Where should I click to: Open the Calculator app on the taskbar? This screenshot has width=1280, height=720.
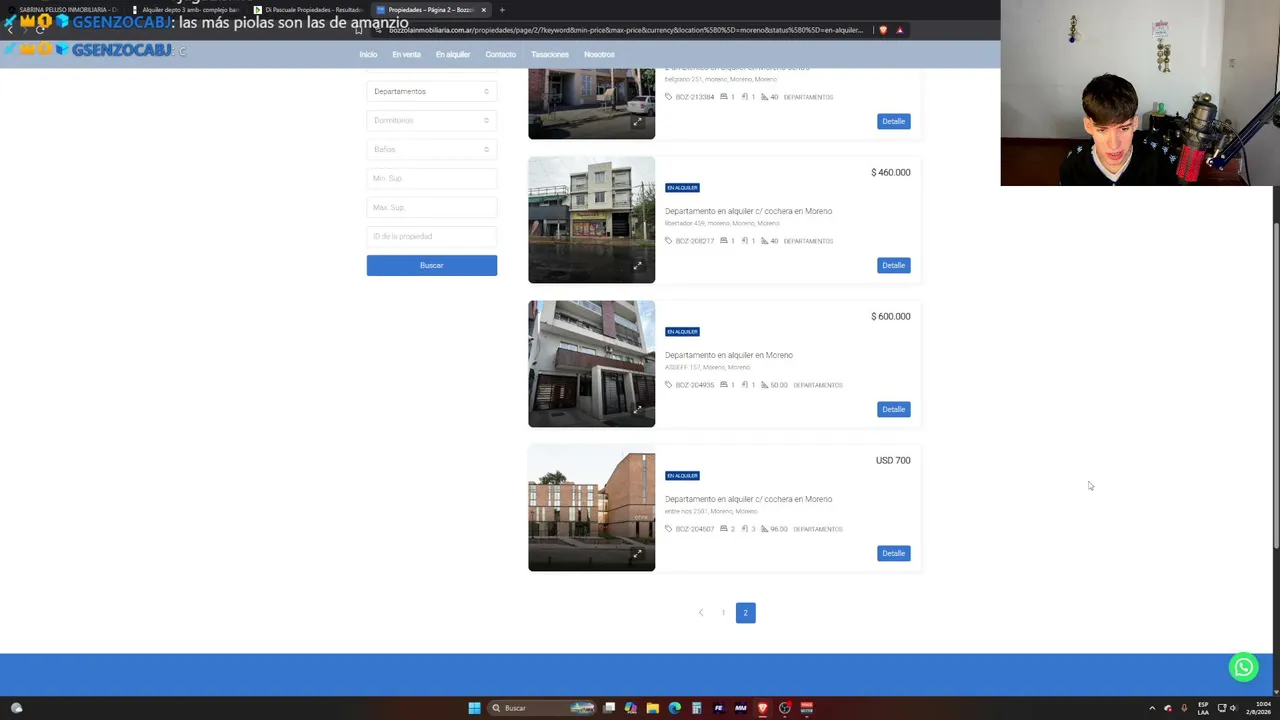[x=696, y=708]
